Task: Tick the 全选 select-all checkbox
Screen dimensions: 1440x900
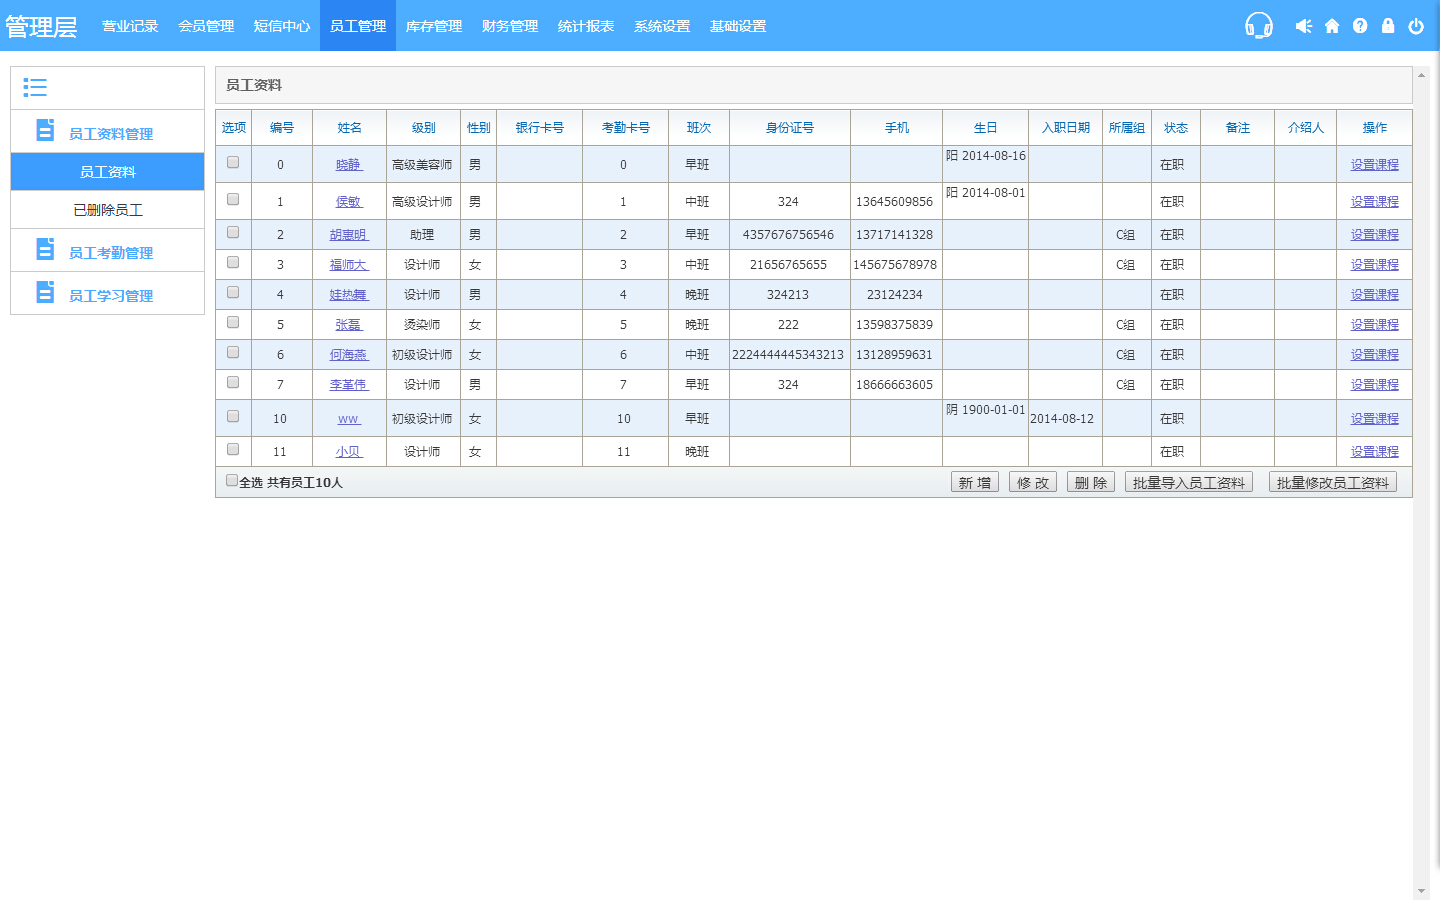Action: [x=232, y=480]
